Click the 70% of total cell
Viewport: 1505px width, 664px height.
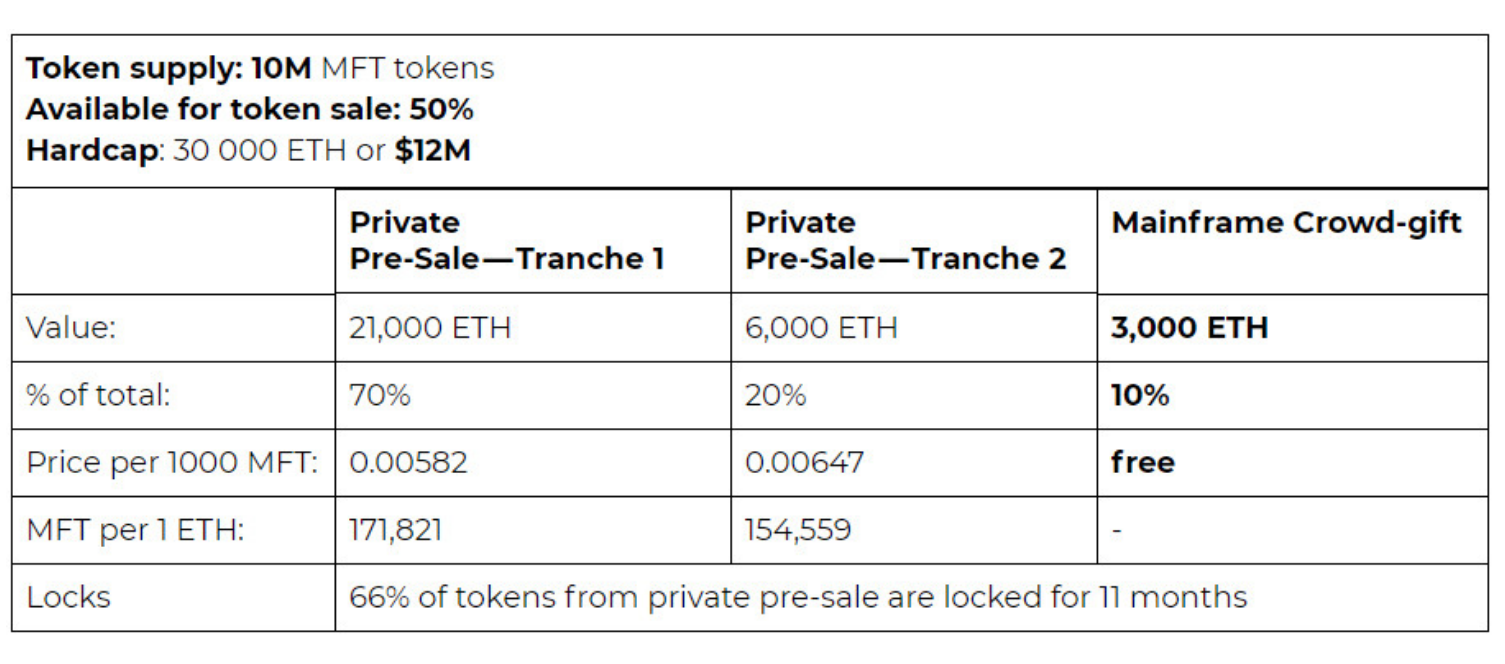click(380, 395)
